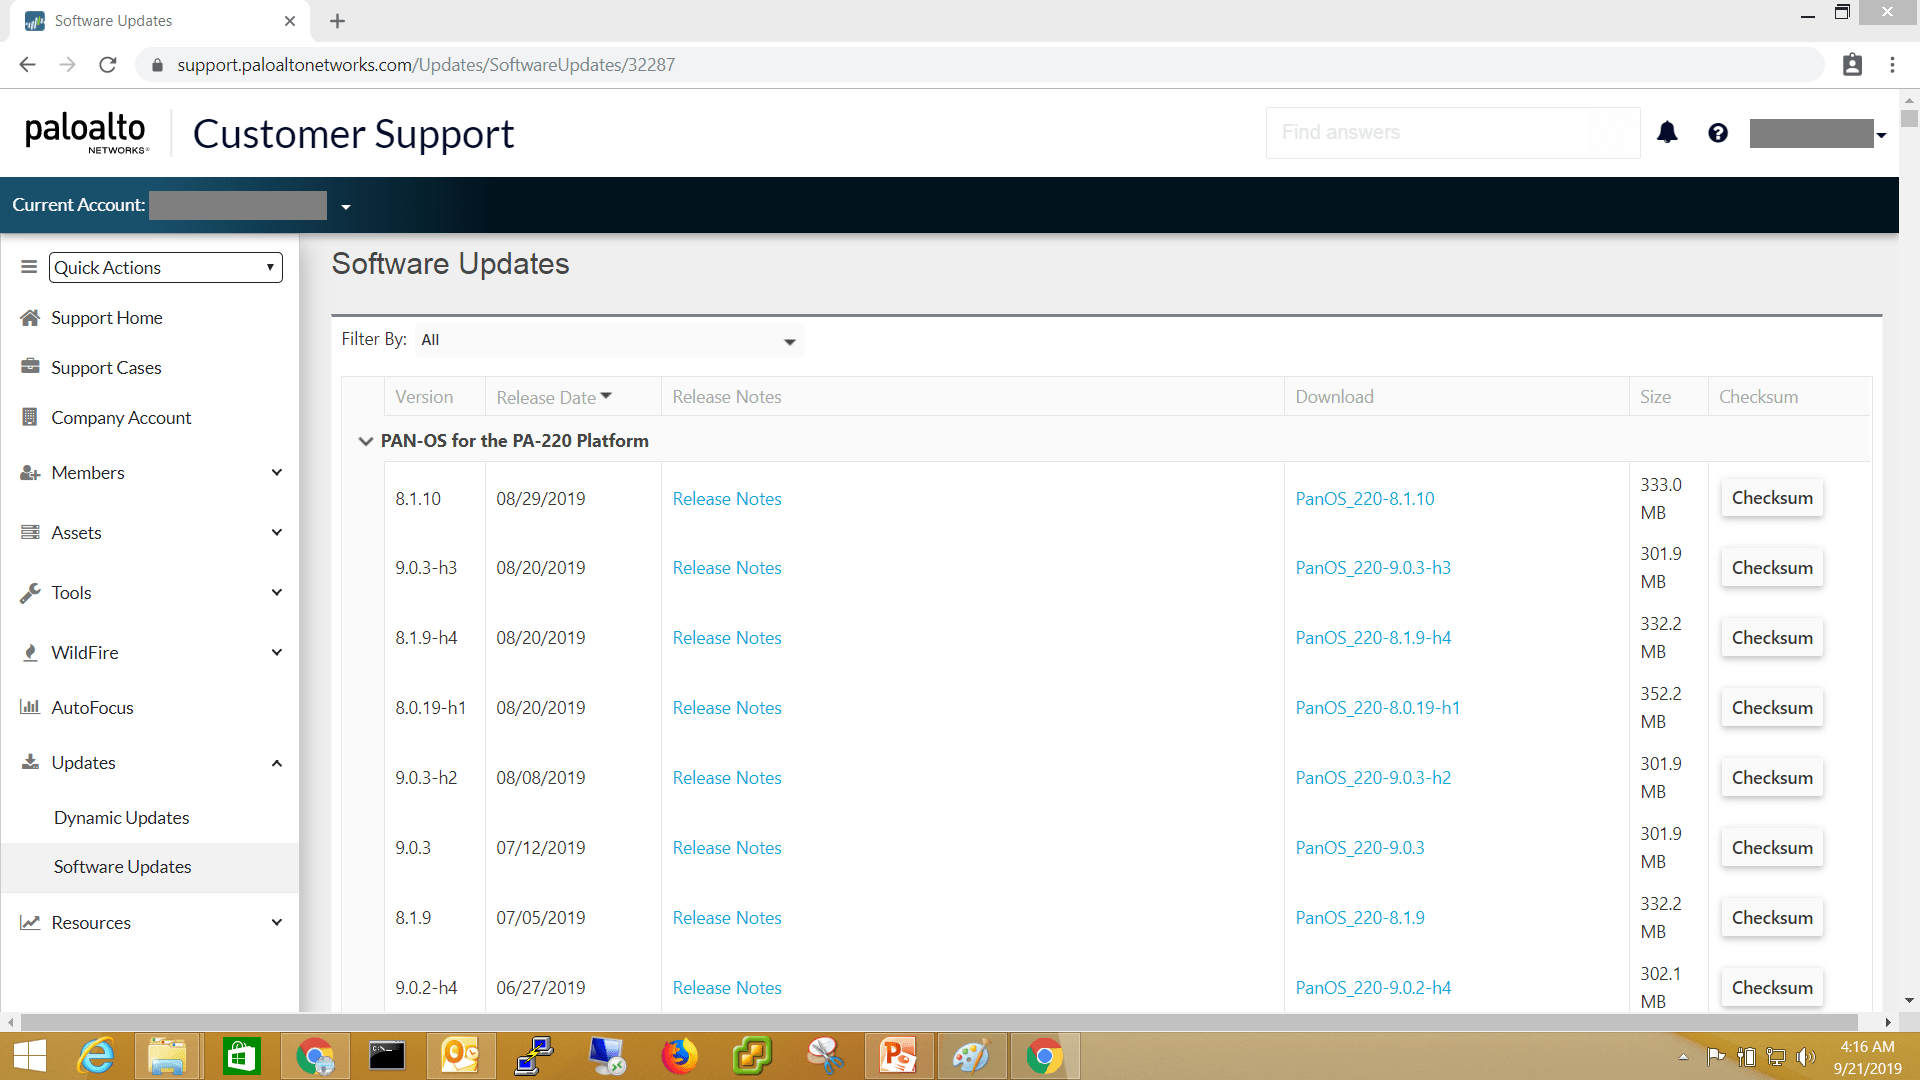Switch to the Dynamic Updates page
Image resolution: width=1920 pixels, height=1080 pixels.
121,817
